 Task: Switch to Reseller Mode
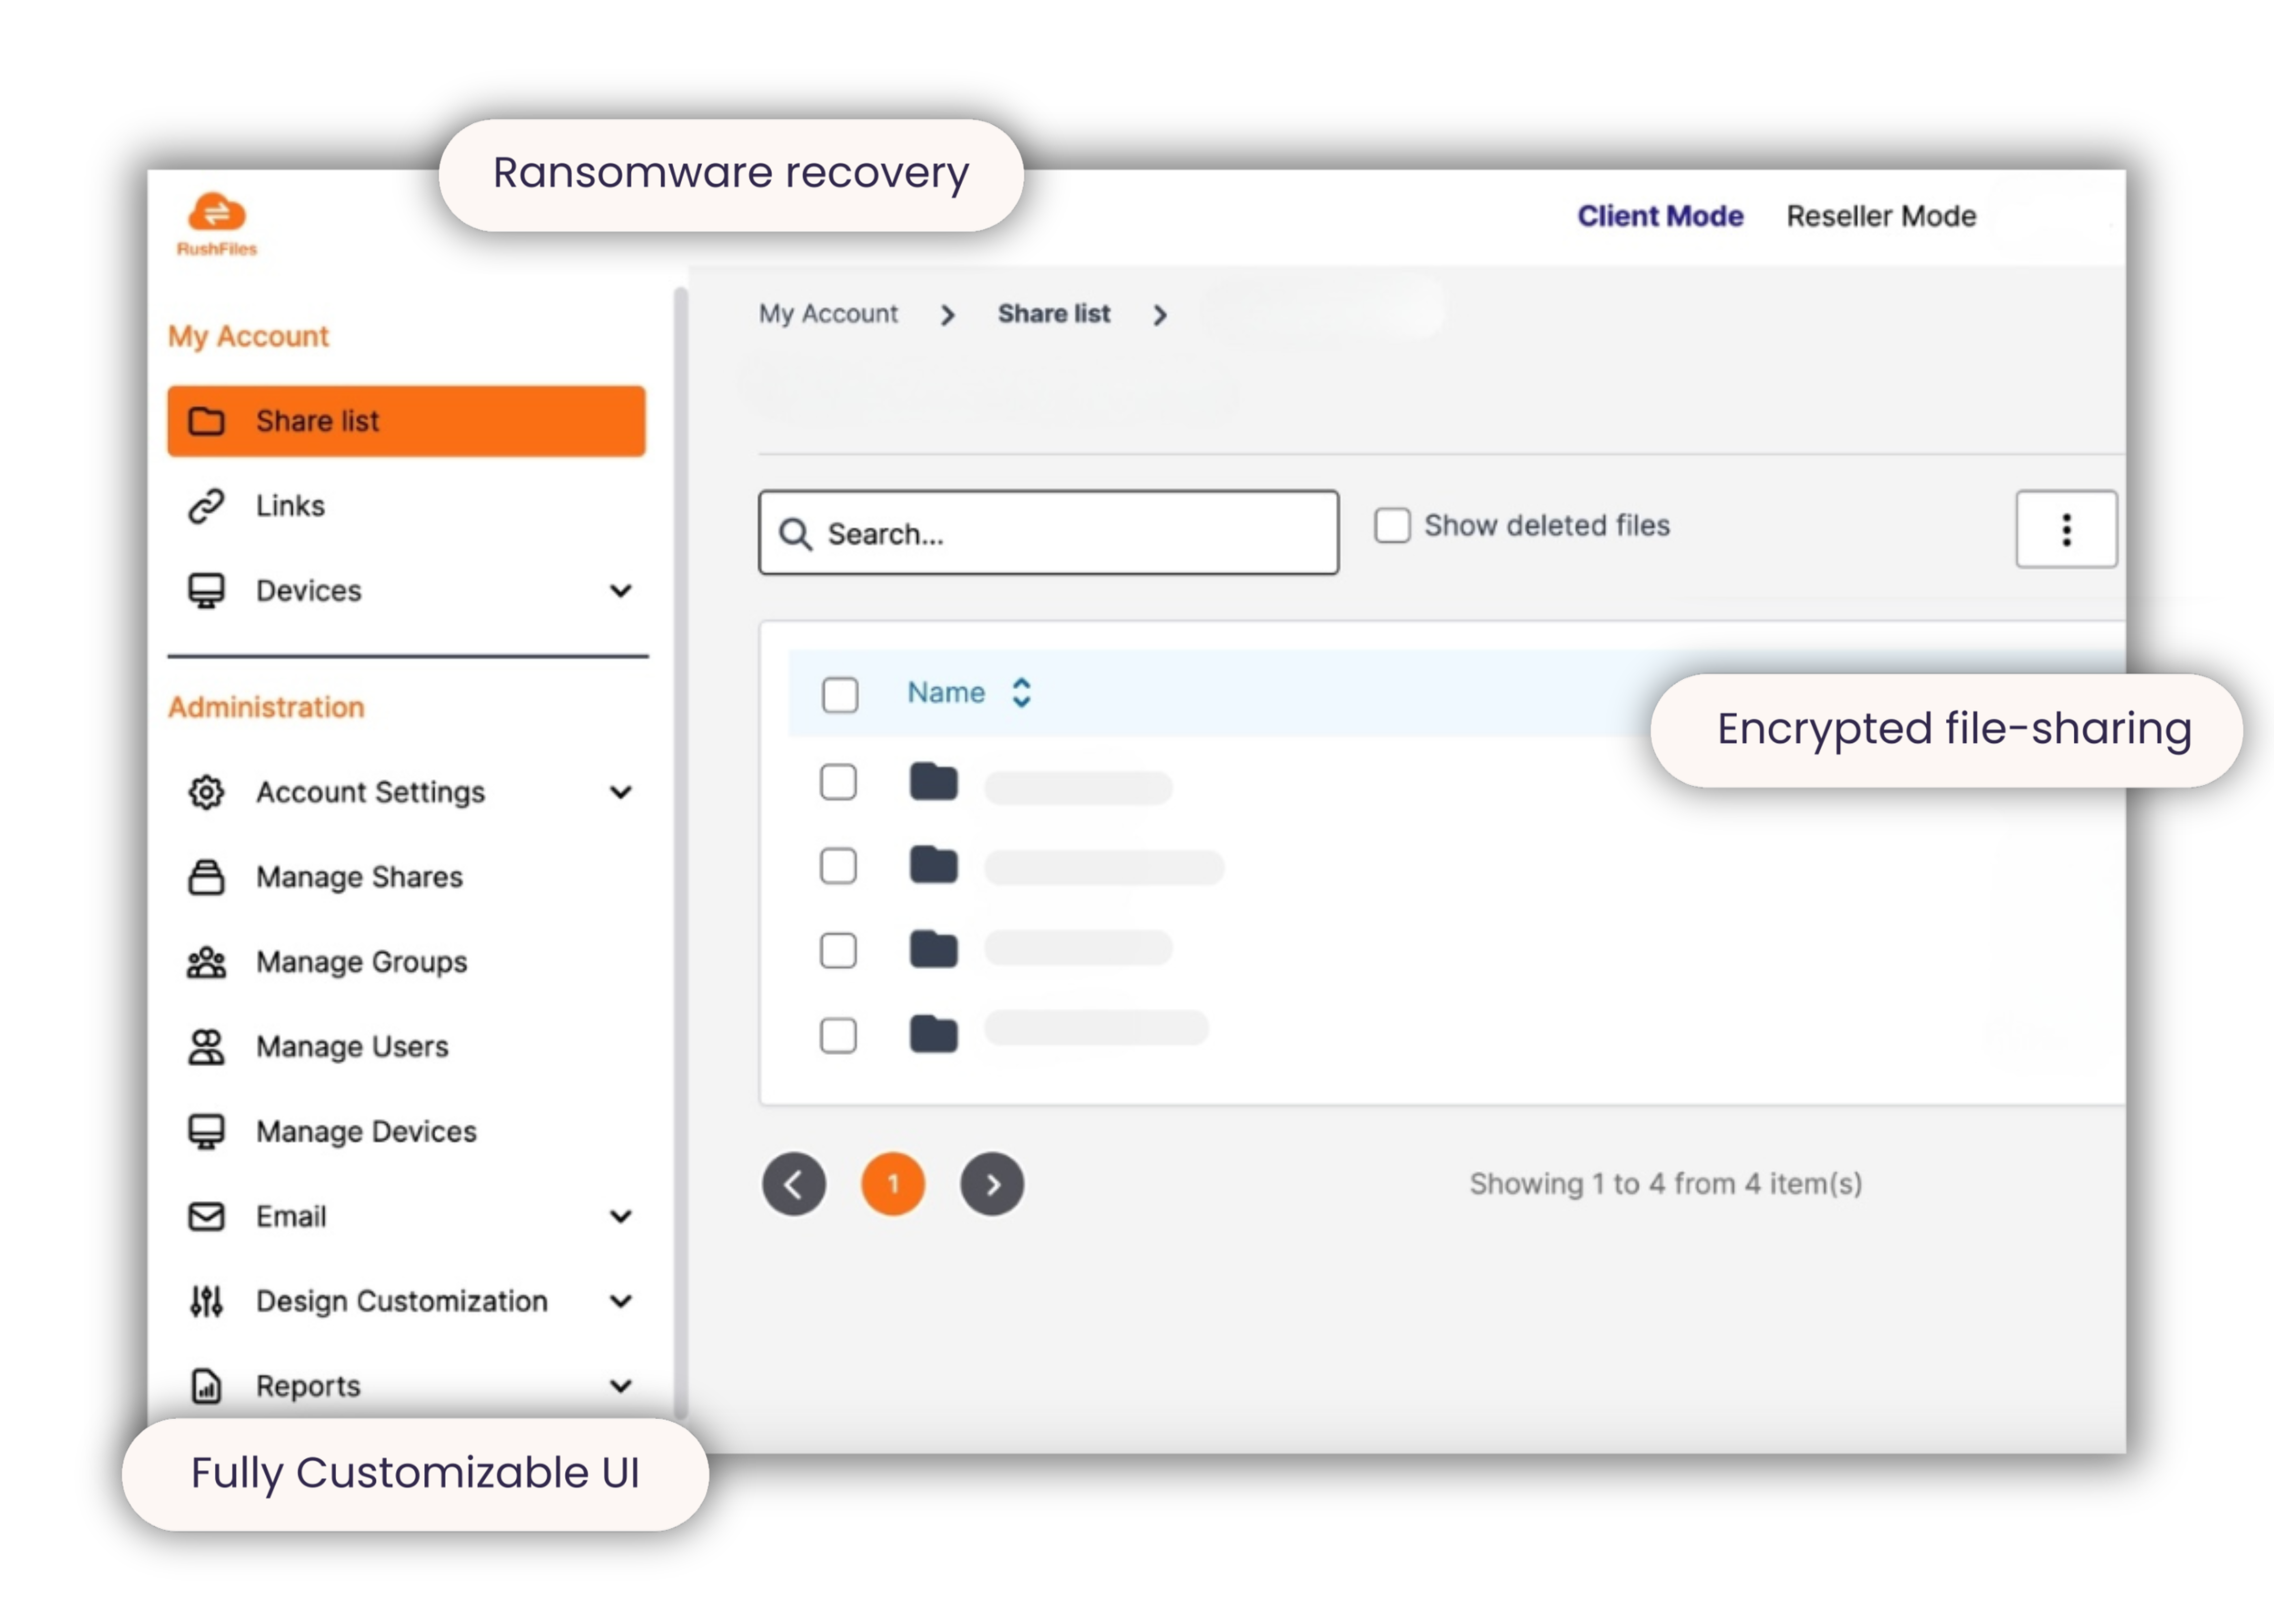coord(1881,215)
